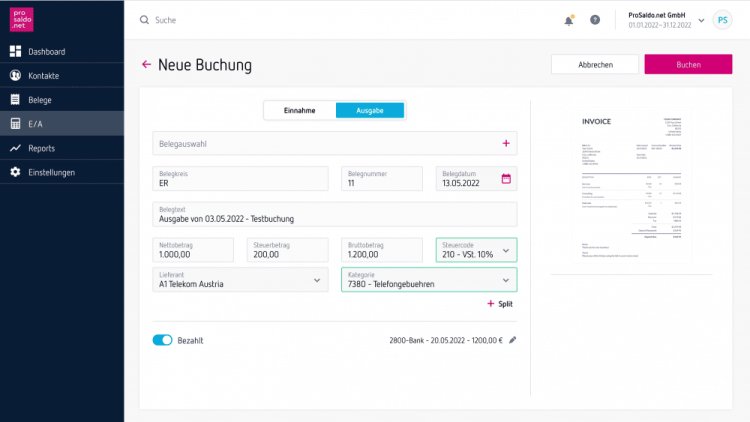Image resolution: width=750 pixels, height=422 pixels.
Task: Open the Belegdatum calendar icon
Action: 506,179
